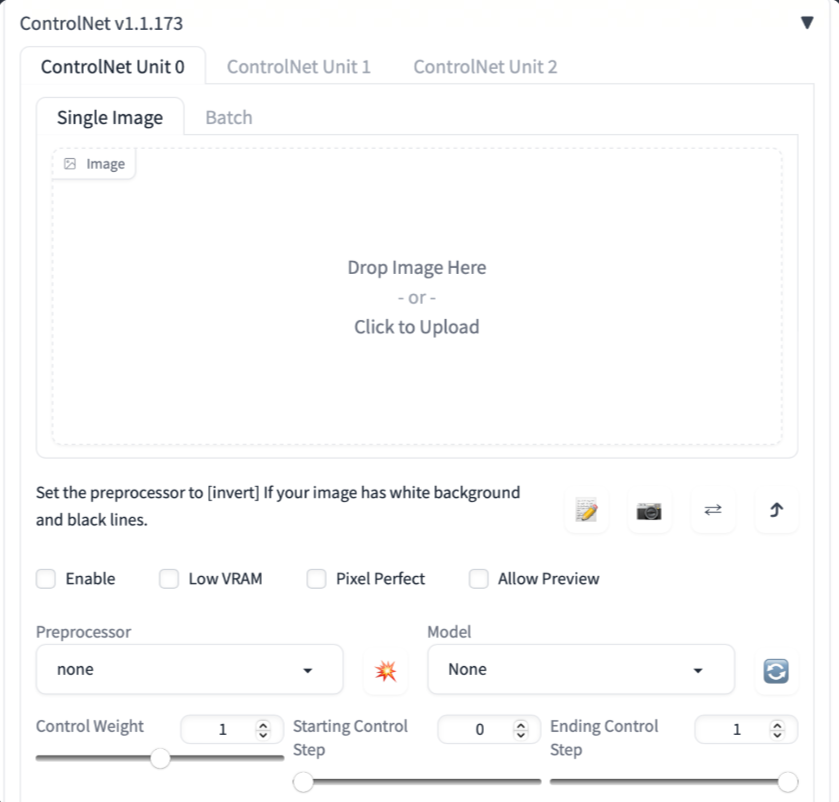The width and height of the screenshot is (839, 802).
Task: Click the mirror webcam swap-arrows icon
Action: coord(713,510)
